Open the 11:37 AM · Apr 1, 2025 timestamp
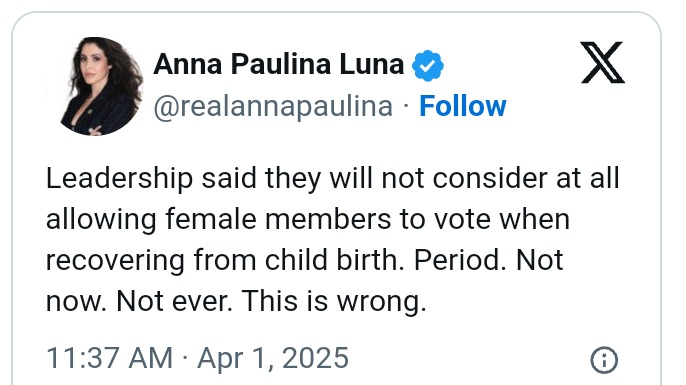Image resolution: width=686 pixels, height=385 pixels. (197, 358)
